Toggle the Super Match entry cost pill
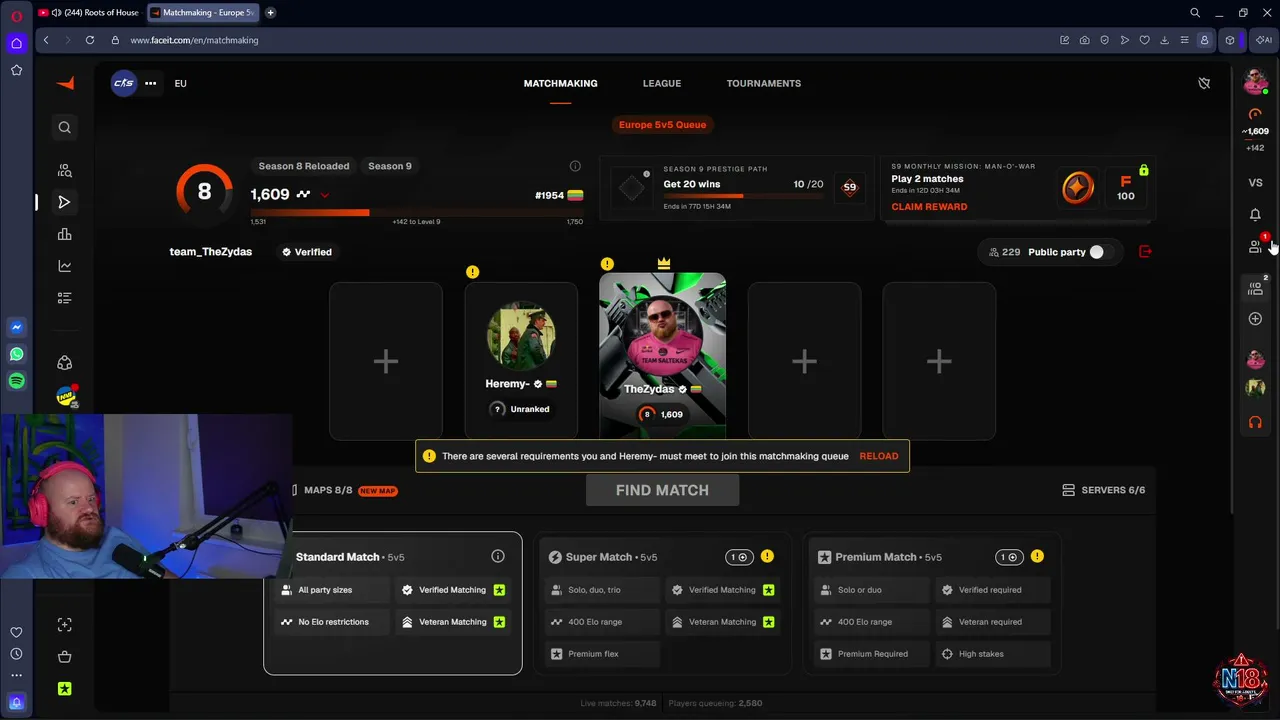The height and width of the screenshot is (720, 1280). tap(739, 557)
